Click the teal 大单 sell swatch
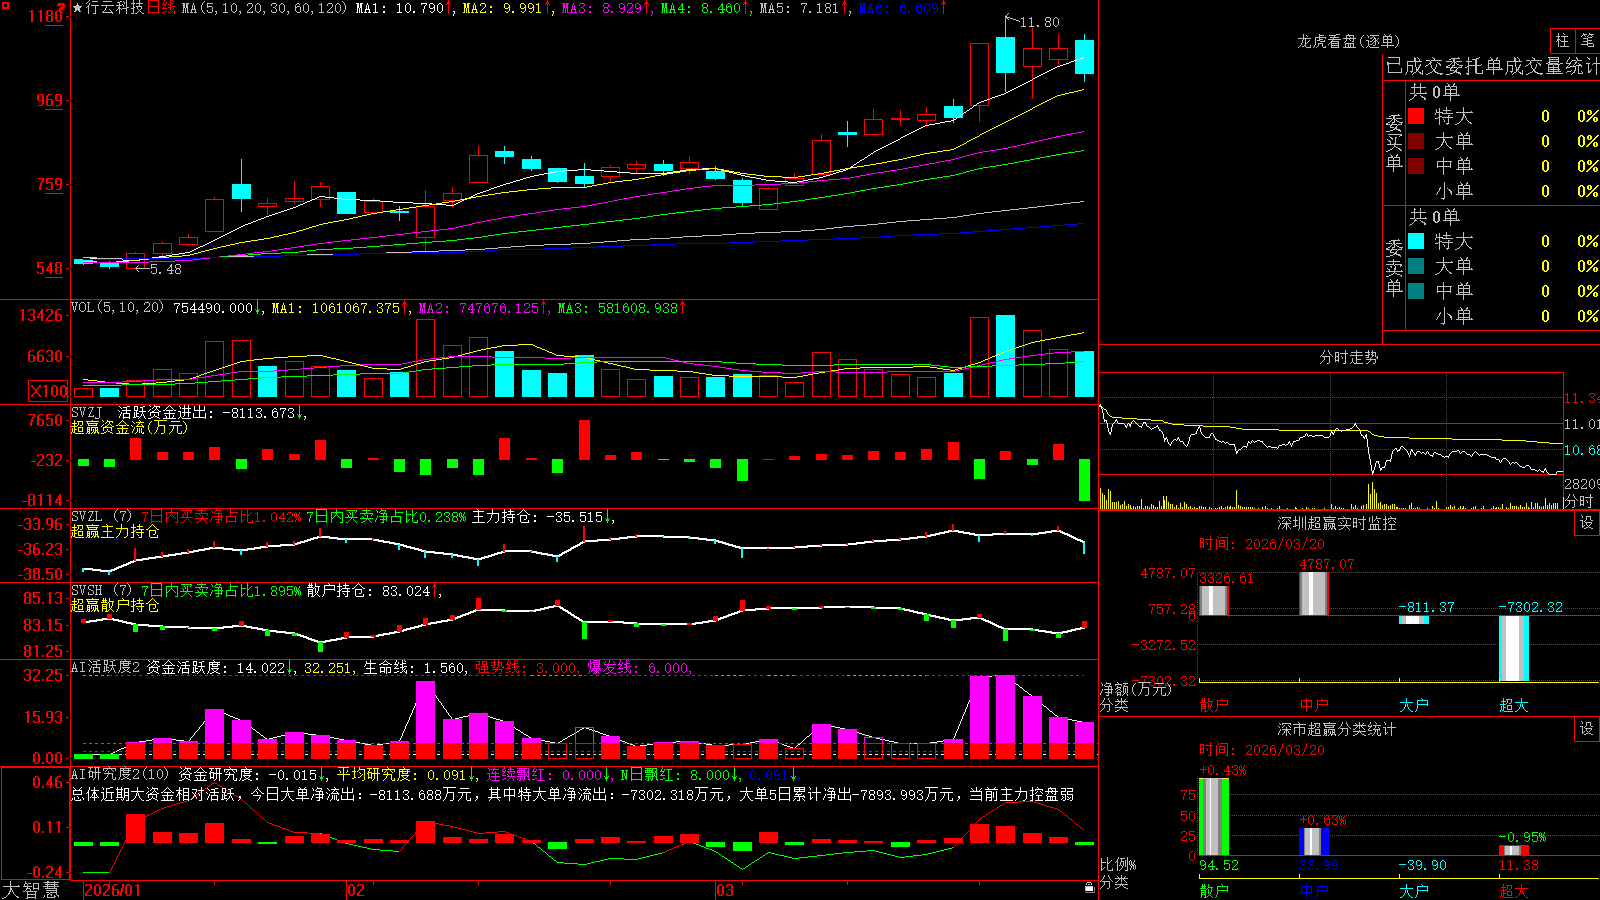The width and height of the screenshot is (1600, 900). pos(1416,266)
